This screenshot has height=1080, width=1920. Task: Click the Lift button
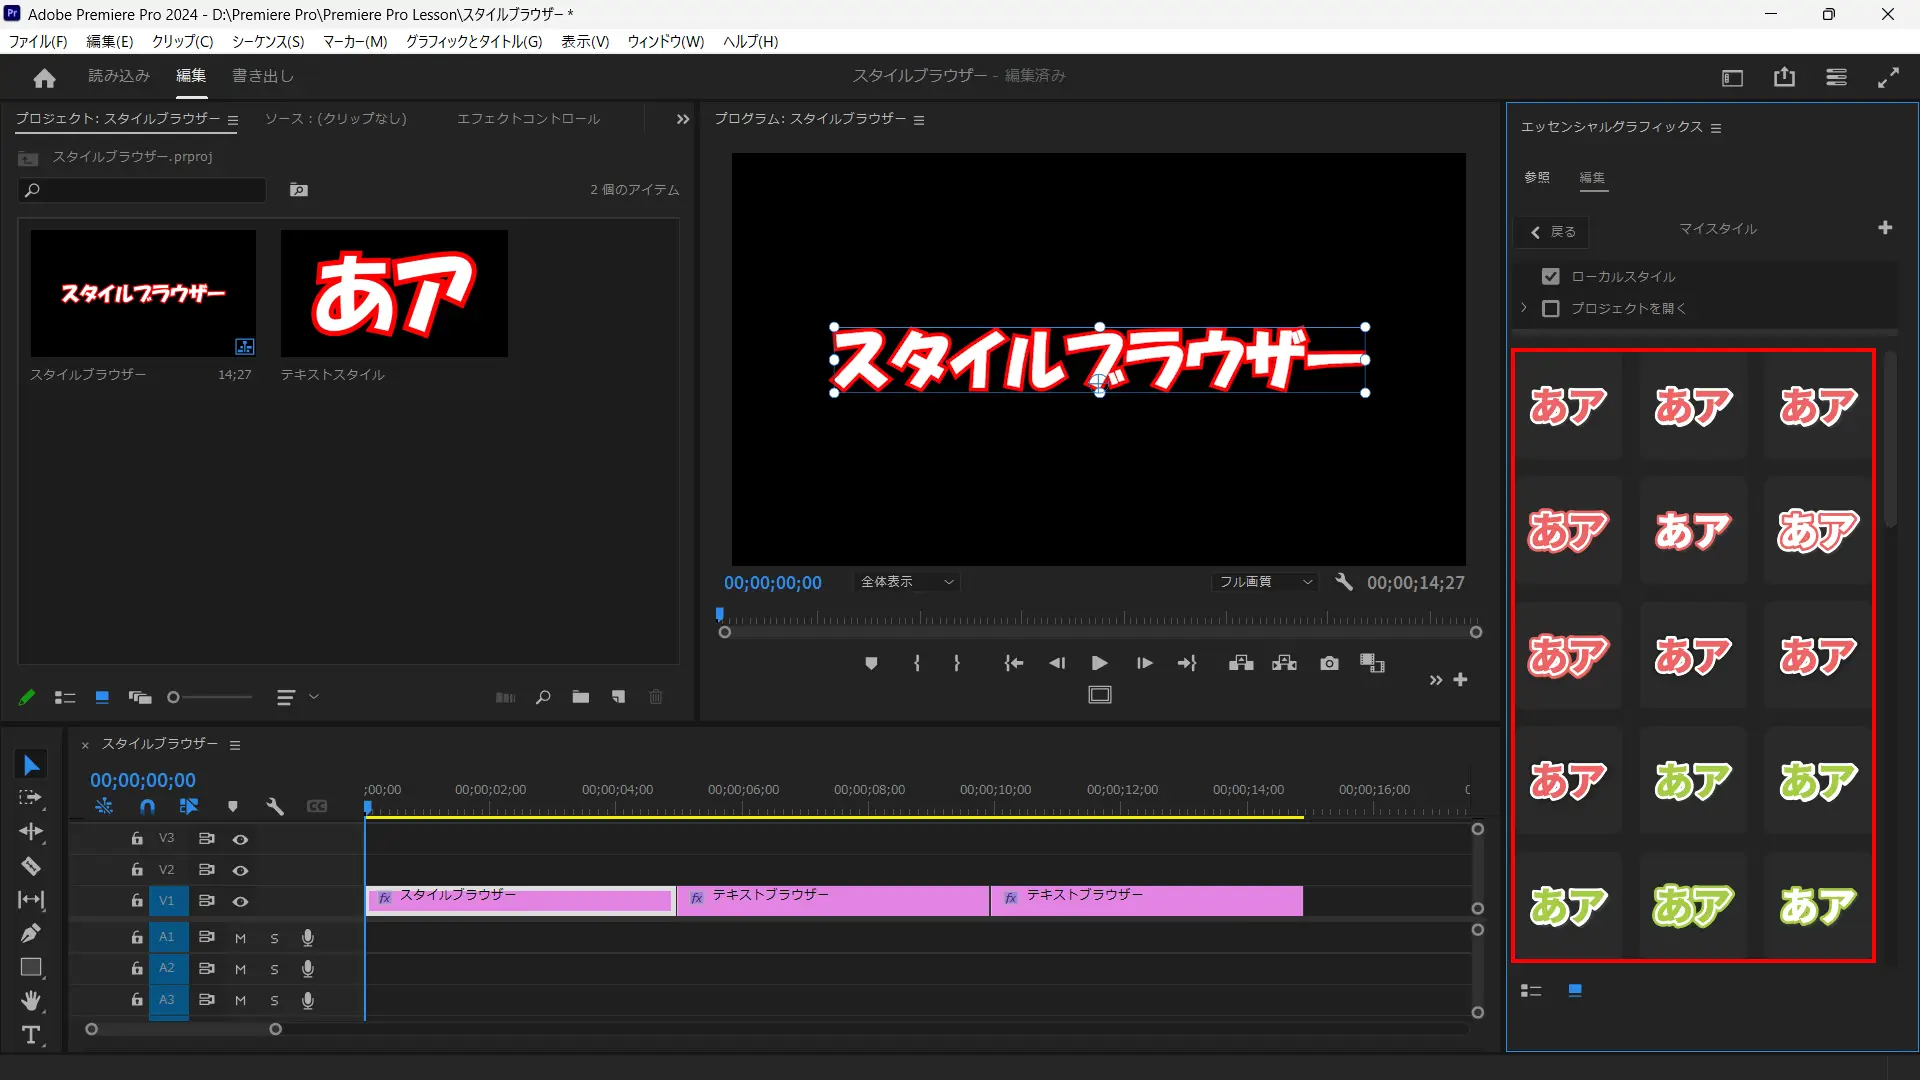tap(1241, 663)
